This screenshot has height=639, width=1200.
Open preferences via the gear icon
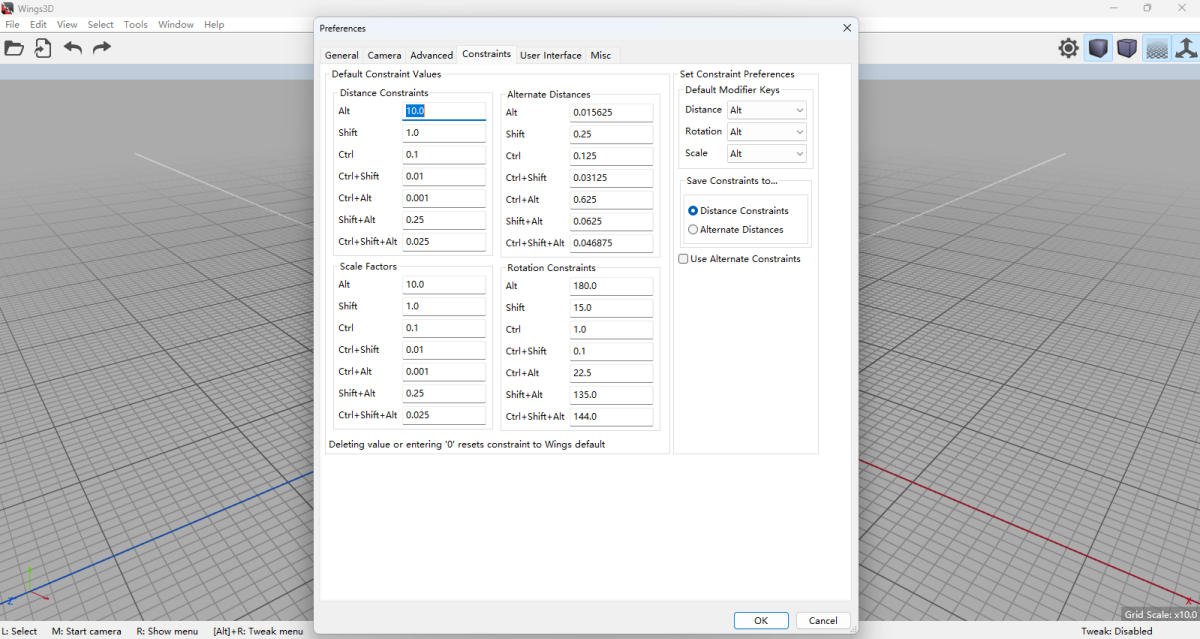click(x=1069, y=48)
